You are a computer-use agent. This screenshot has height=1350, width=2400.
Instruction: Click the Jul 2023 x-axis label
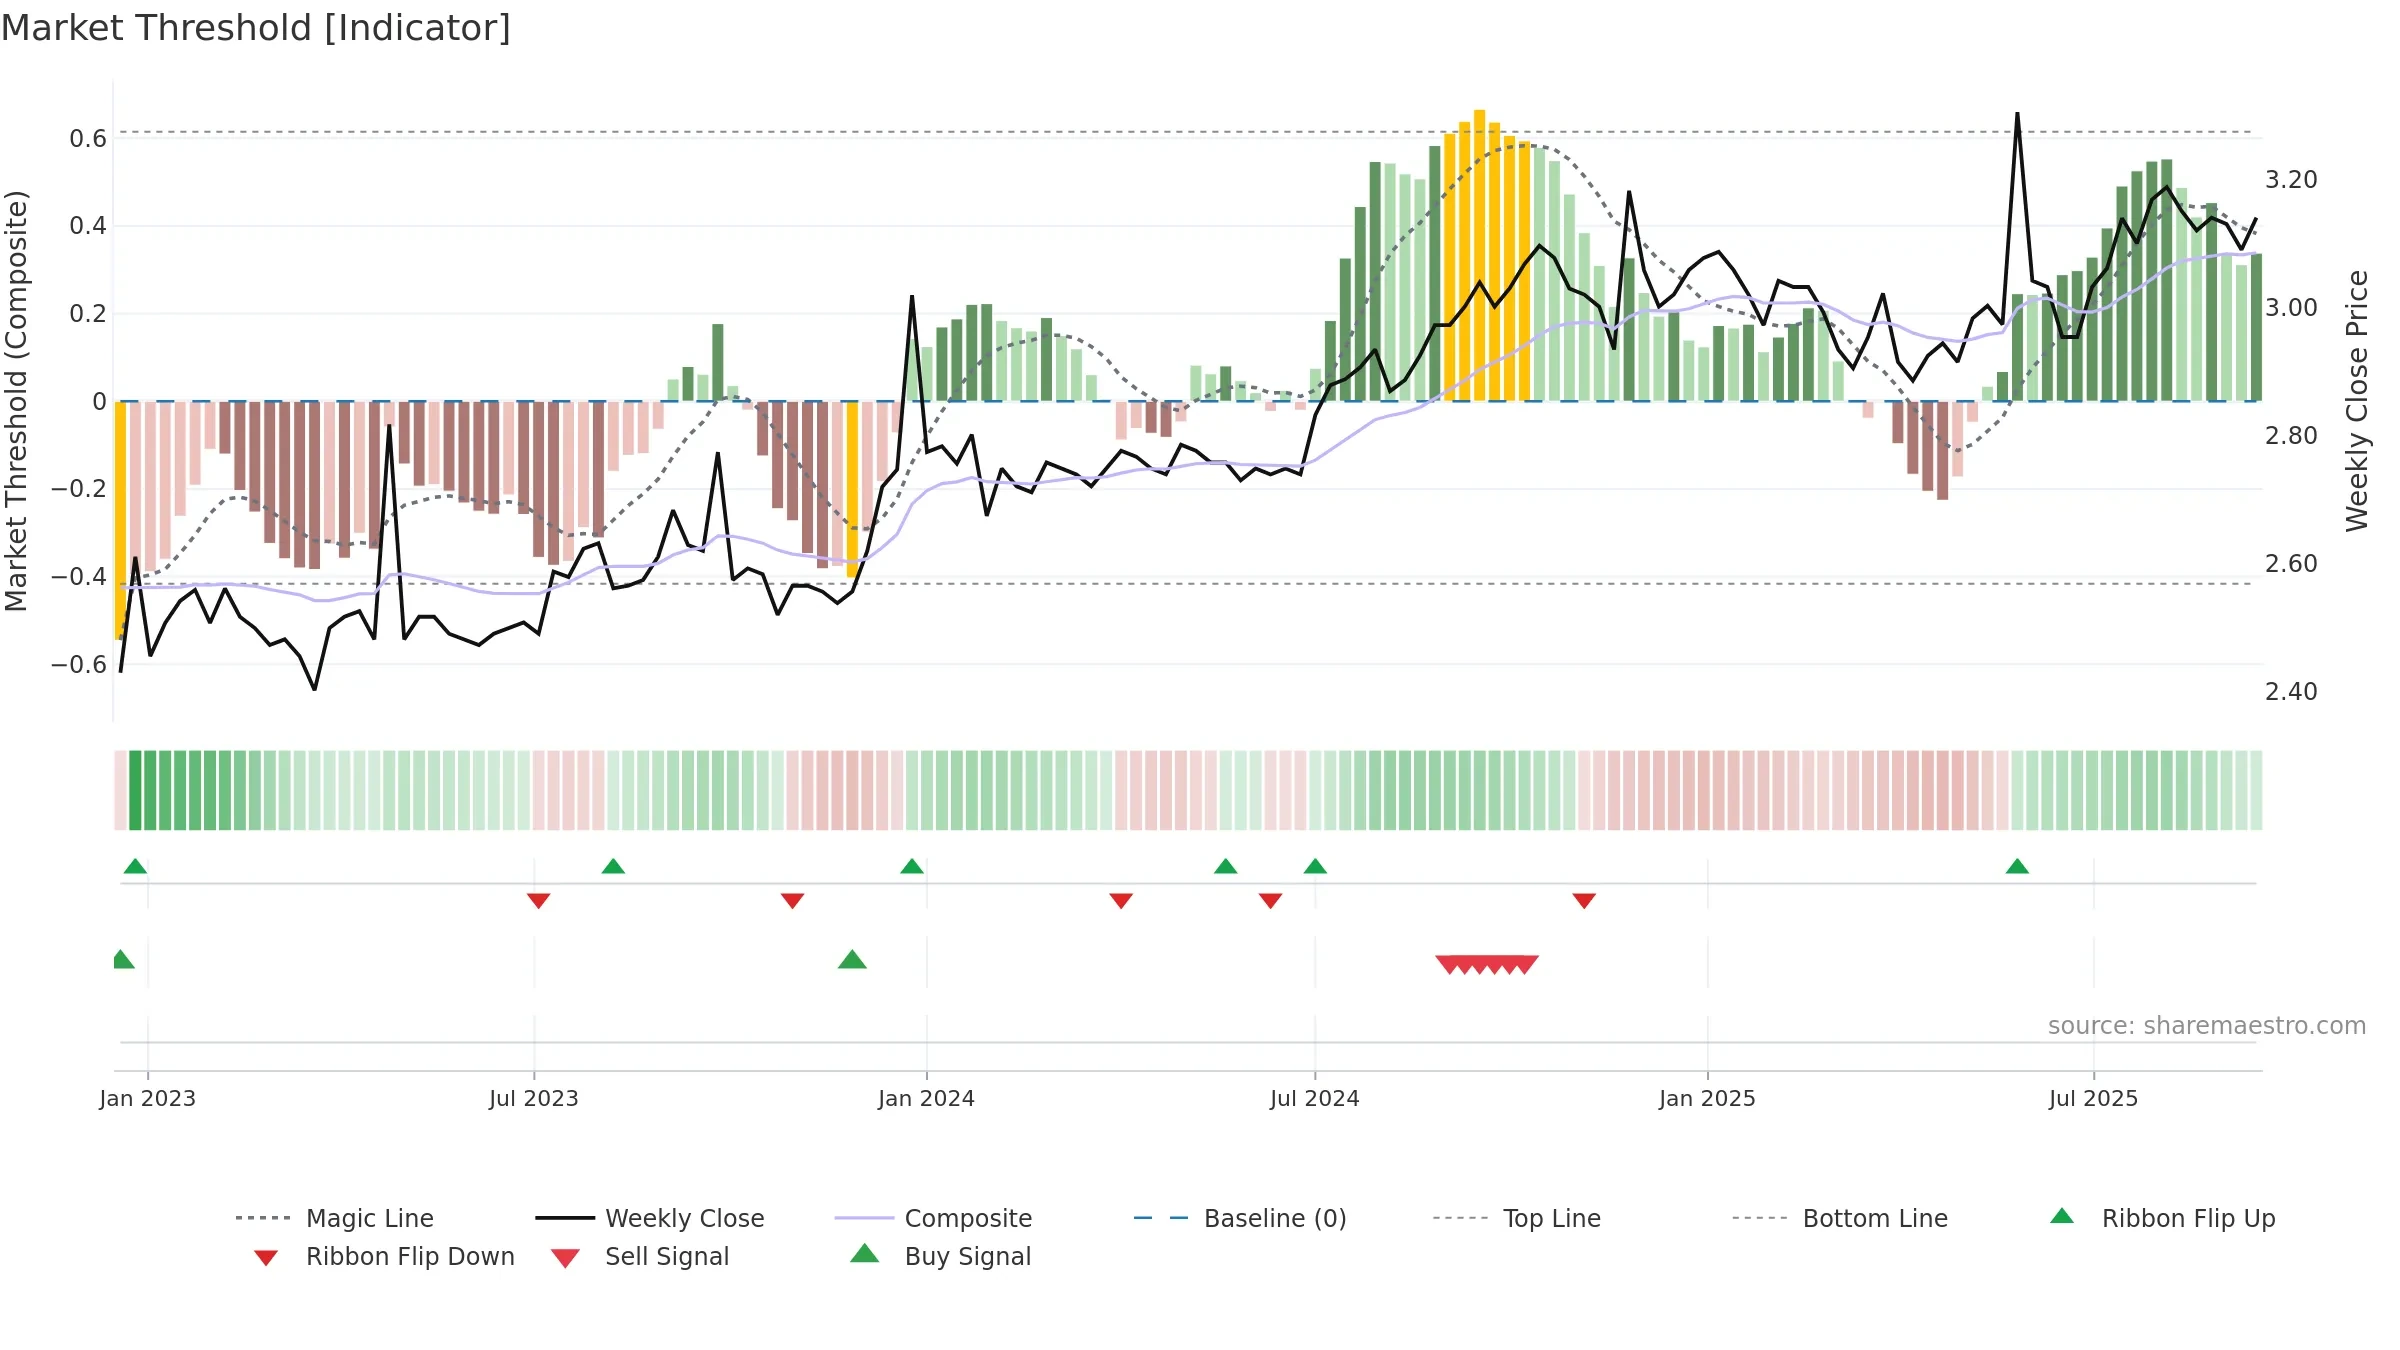pos(534,1098)
